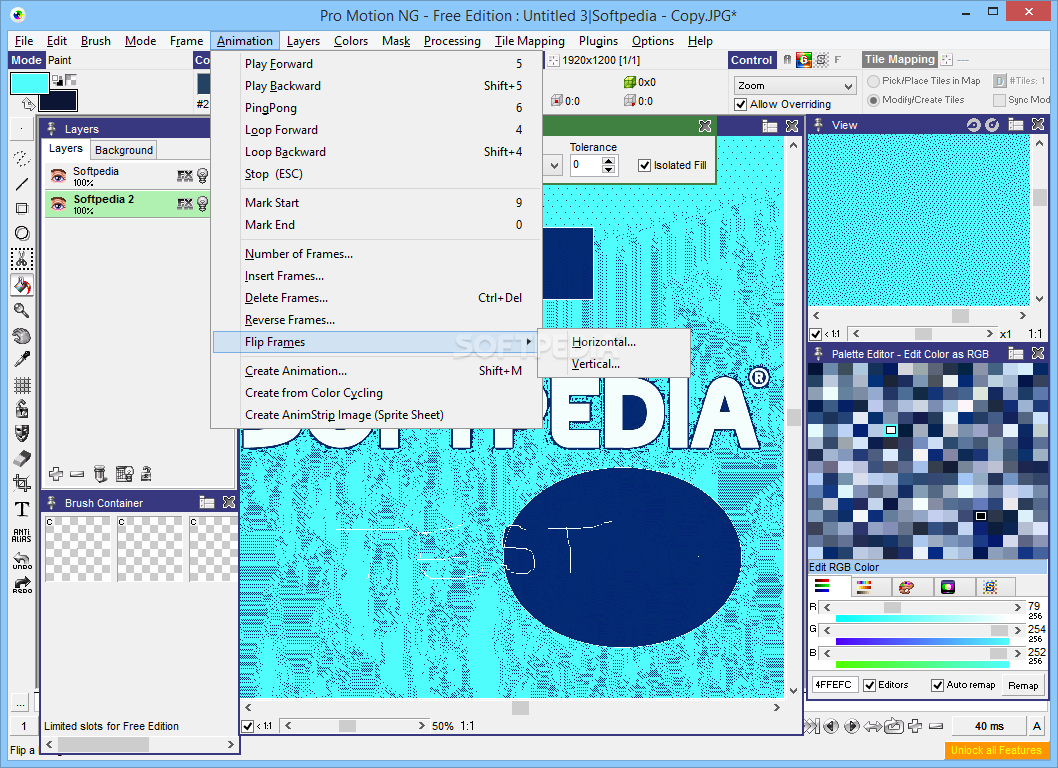
Task: Open the Processing menu
Action: point(452,41)
